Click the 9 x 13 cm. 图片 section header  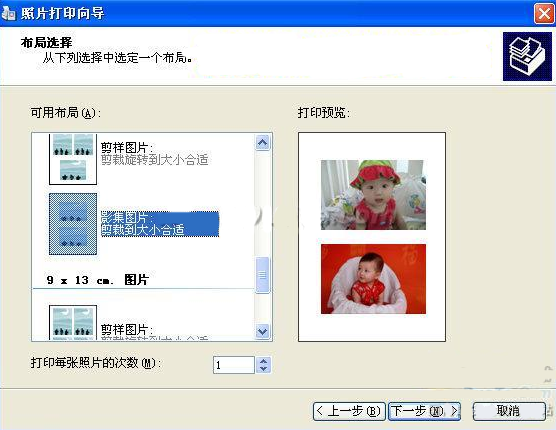[98, 280]
